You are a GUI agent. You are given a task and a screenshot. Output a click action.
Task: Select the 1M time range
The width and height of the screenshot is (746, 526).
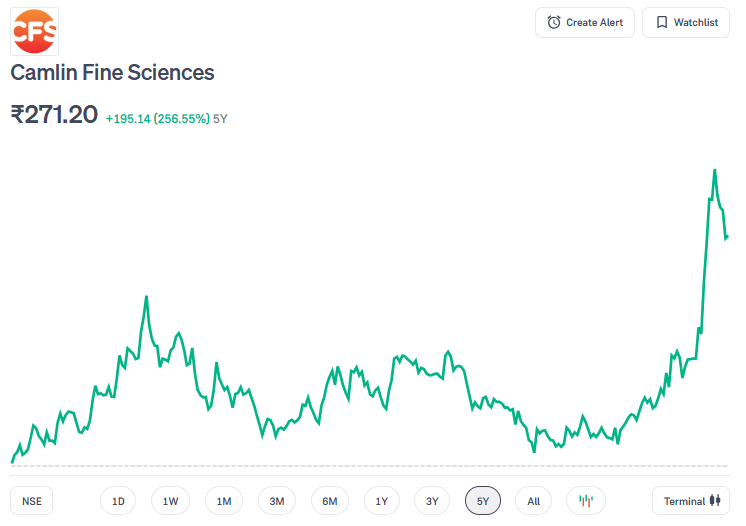224,501
